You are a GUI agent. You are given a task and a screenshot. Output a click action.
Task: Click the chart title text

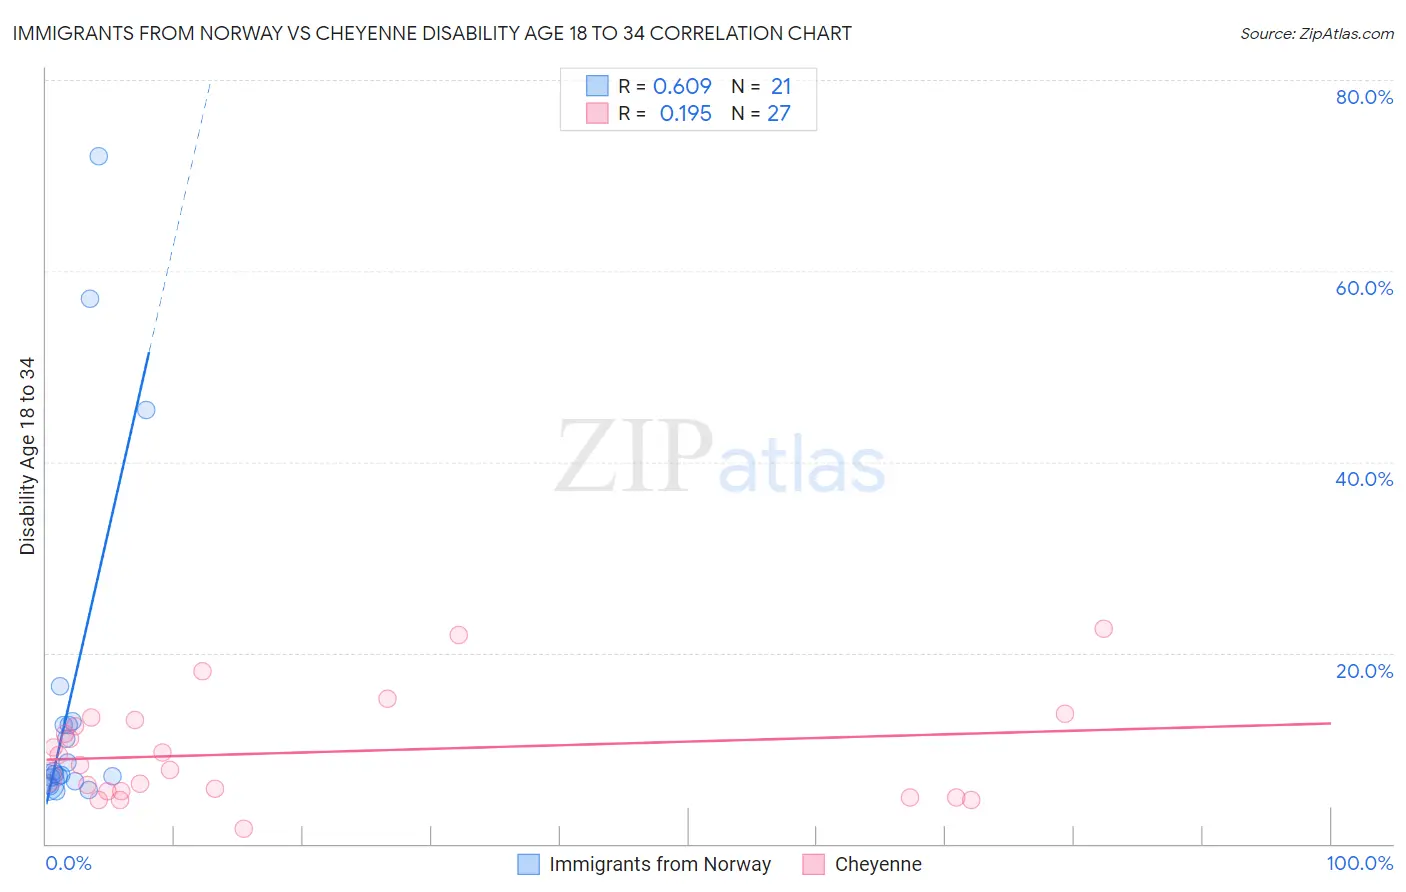pyautogui.click(x=432, y=33)
